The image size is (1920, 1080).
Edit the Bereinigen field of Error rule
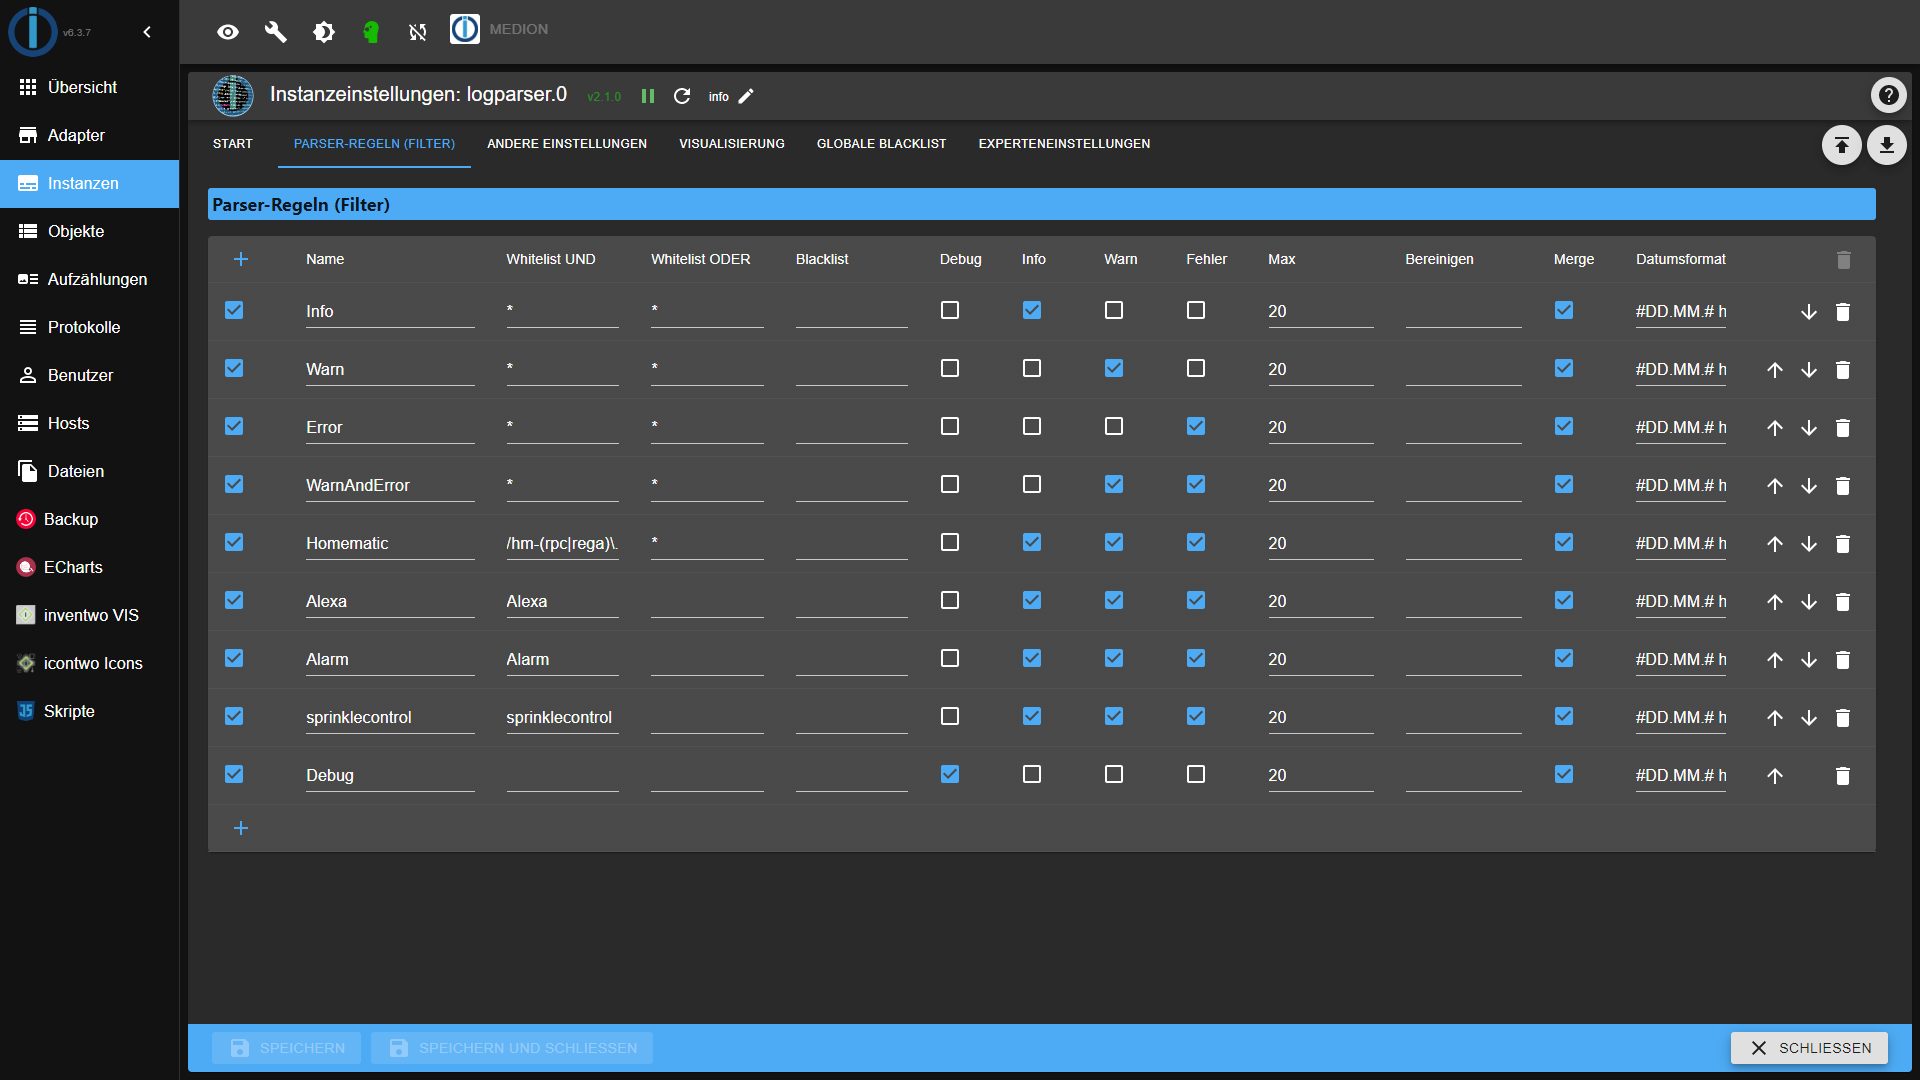click(1463, 428)
